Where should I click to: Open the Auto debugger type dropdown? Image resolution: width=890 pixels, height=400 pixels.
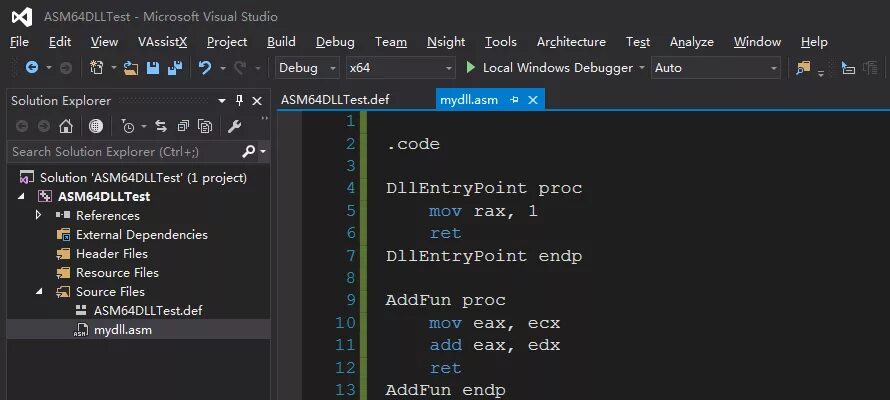(716, 68)
